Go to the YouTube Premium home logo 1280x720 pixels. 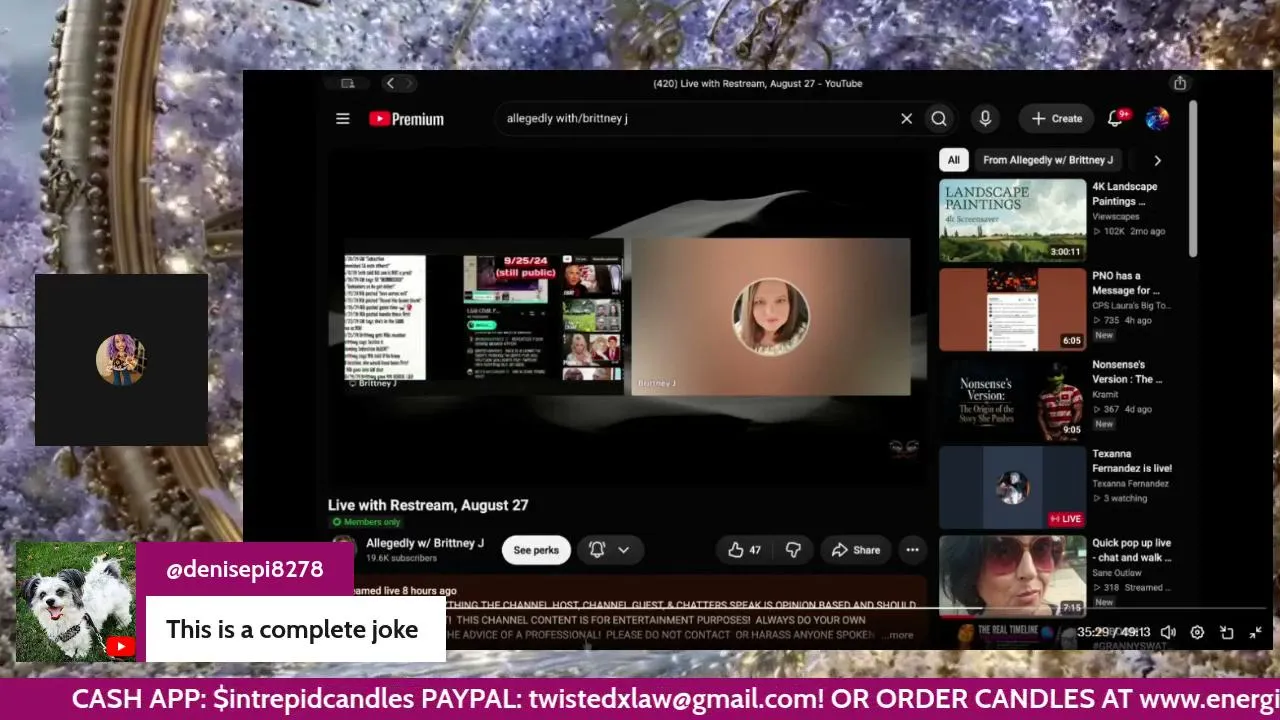(x=406, y=119)
